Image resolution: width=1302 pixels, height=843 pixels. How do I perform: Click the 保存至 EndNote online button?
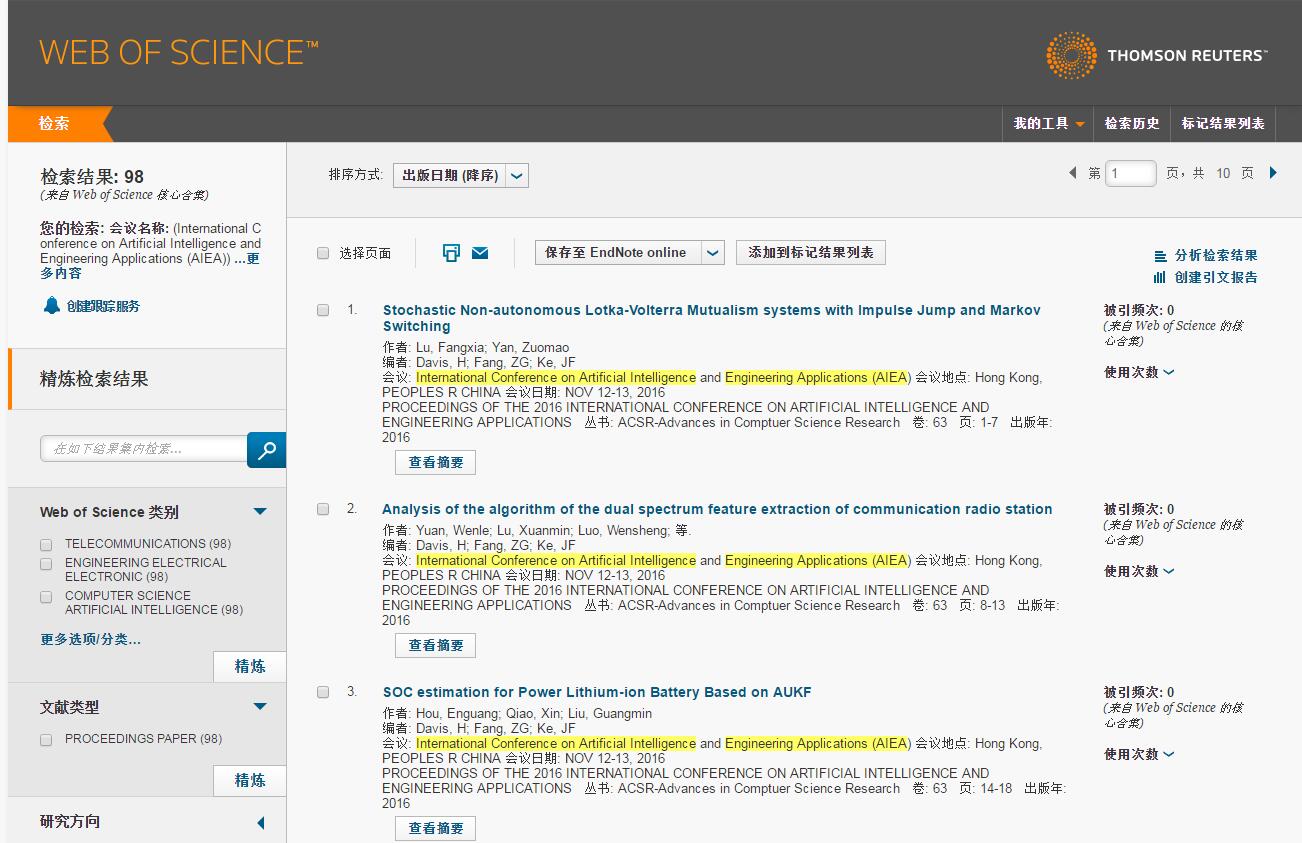[617, 253]
